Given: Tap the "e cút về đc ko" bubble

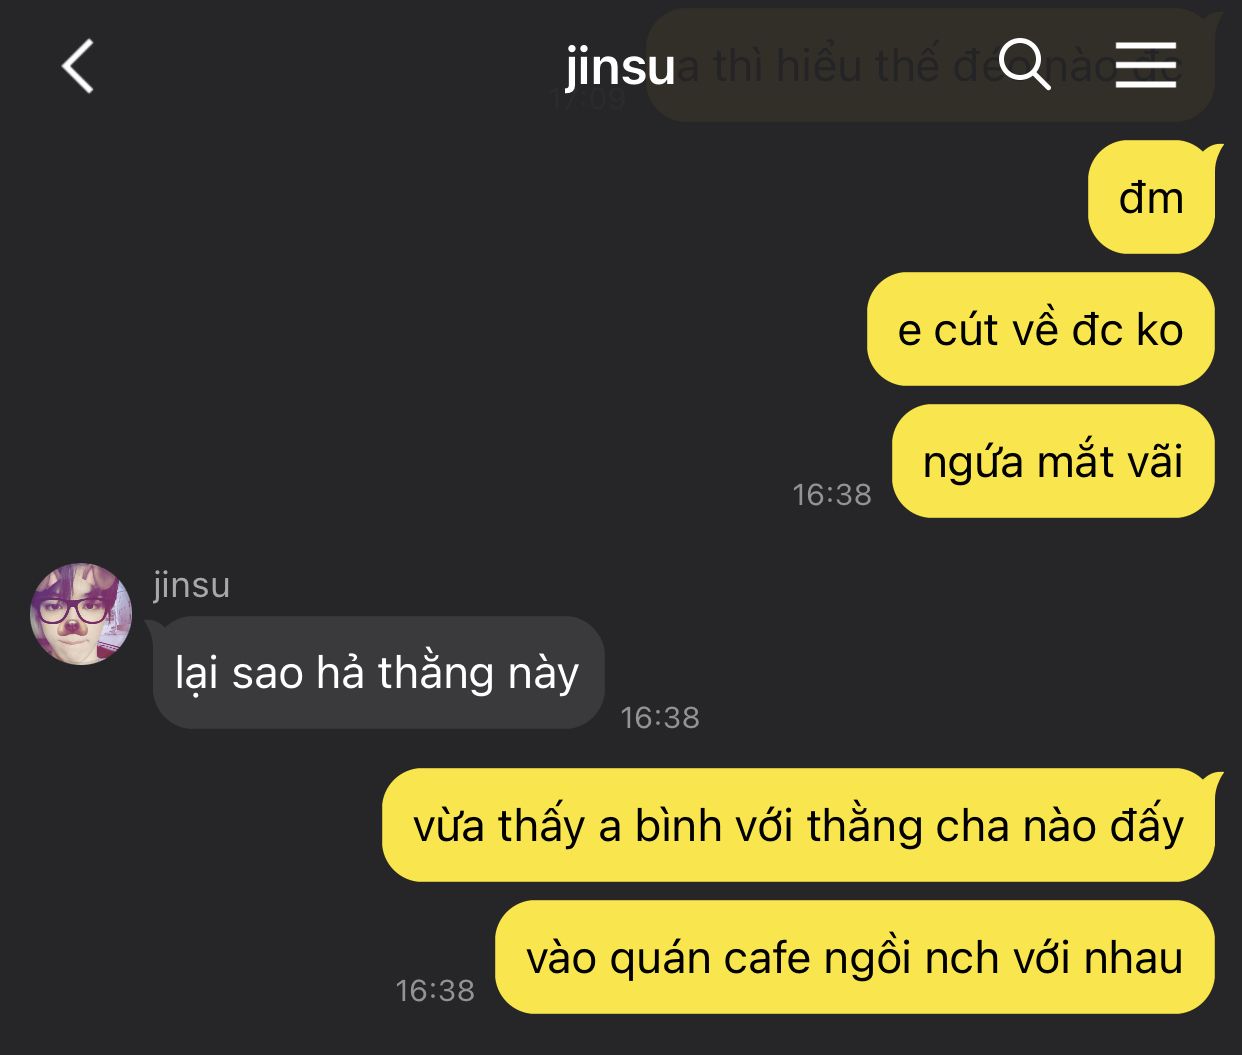Looking at the screenshot, I should pos(1041,329).
